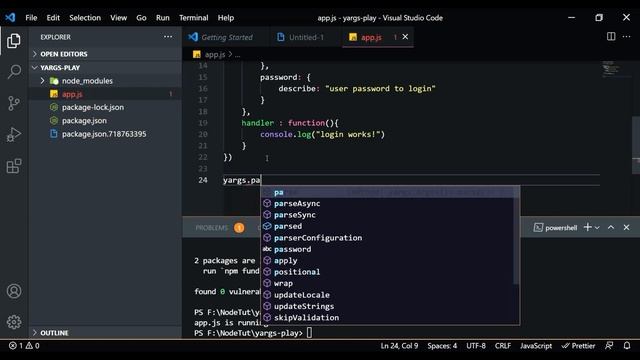Viewport: 640px width, 360px height.
Task: Open the View menu
Action: [118, 18]
